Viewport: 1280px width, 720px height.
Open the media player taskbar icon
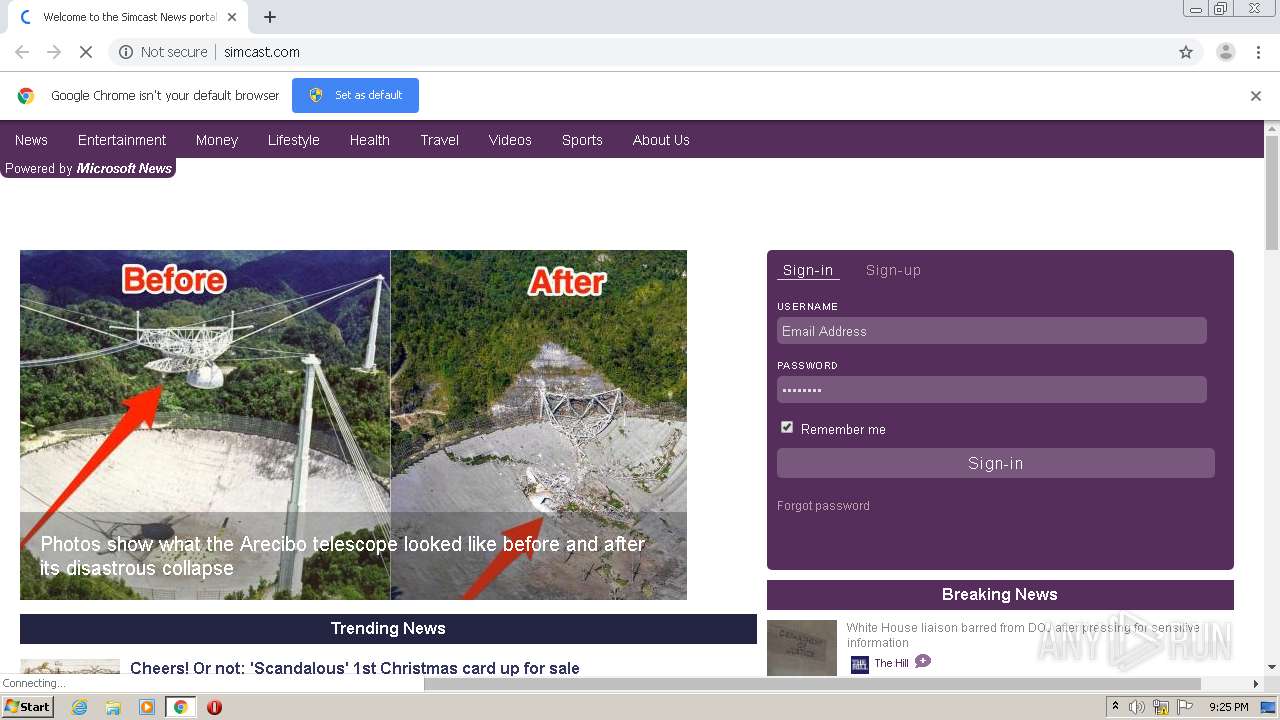[x=147, y=707]
